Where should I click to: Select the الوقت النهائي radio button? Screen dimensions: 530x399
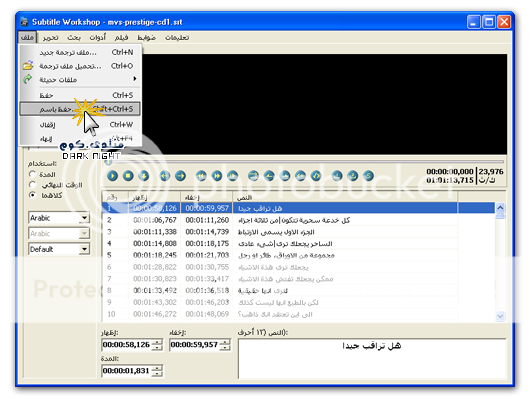[32, 185]
